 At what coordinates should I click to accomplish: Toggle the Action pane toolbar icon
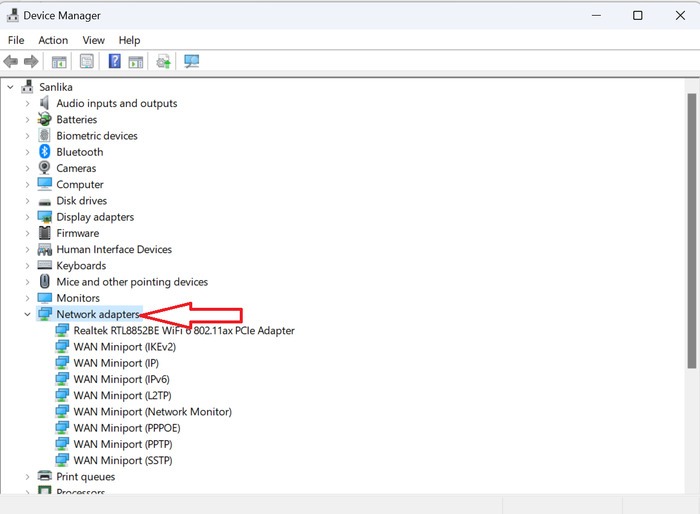[136, 61]
